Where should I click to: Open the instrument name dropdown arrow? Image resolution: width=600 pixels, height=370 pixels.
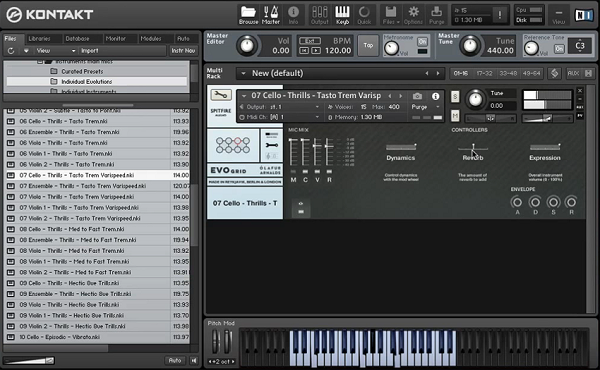(x=244, y=96)
